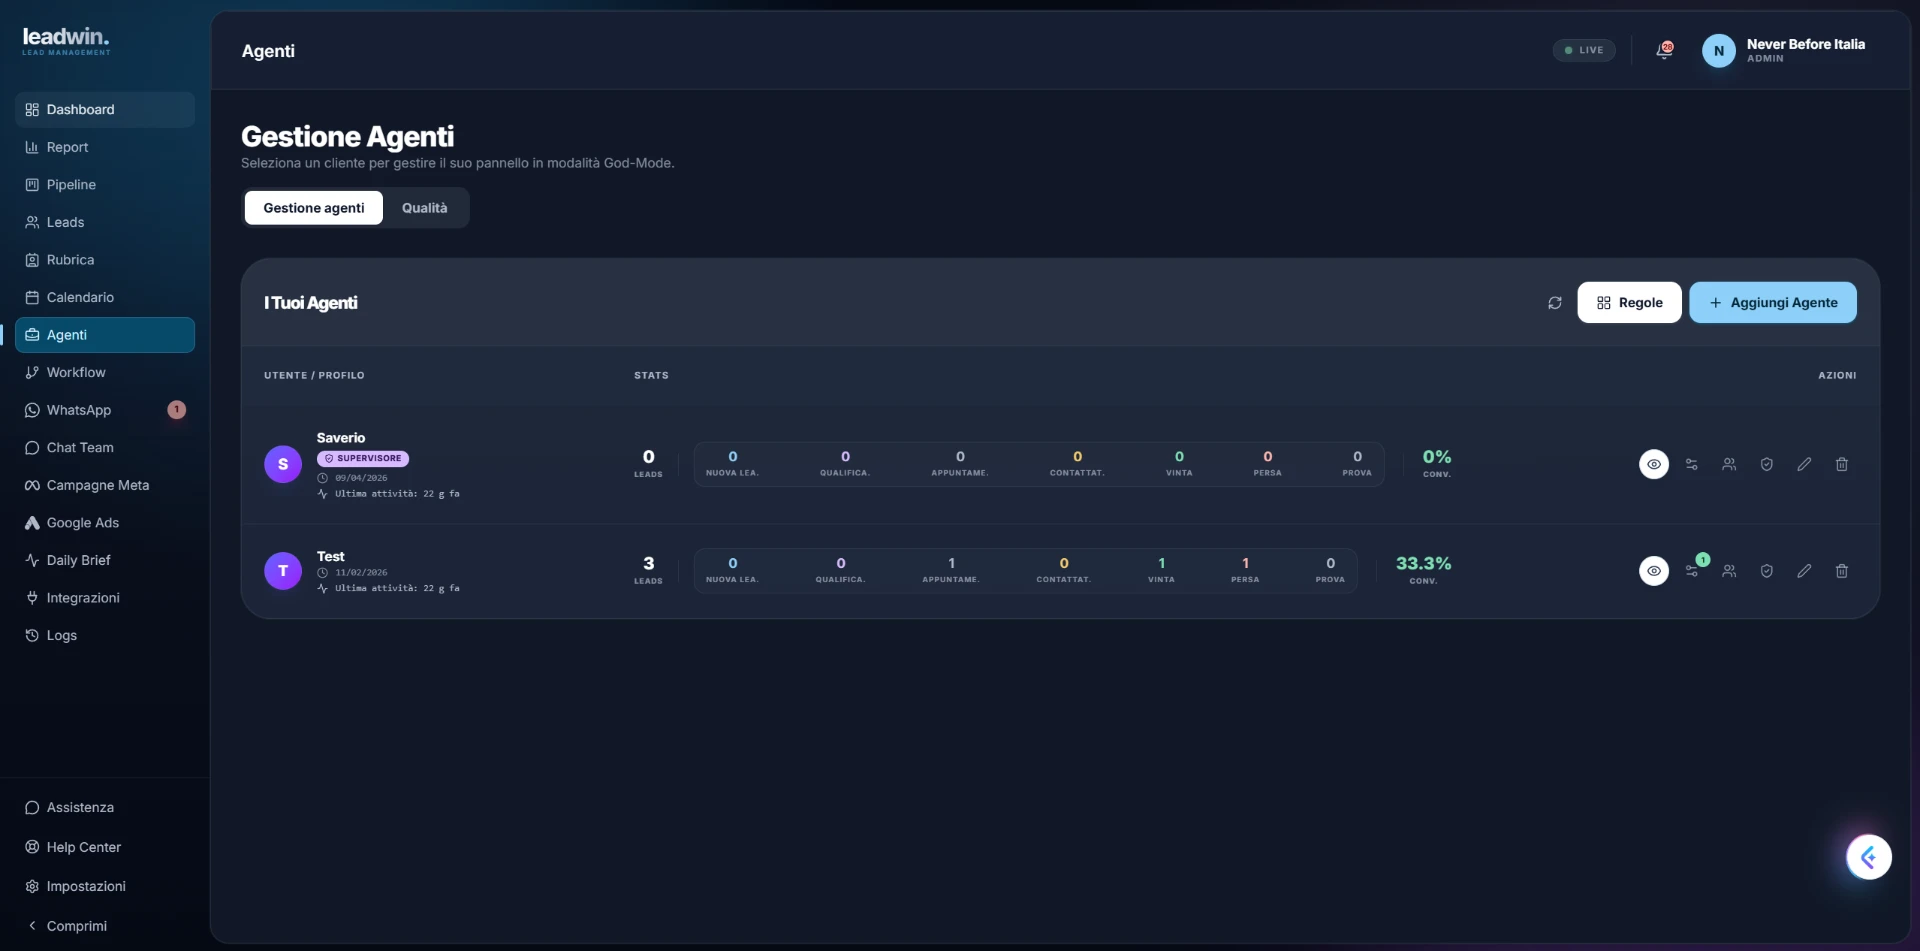Image resolution: width=1920 pixels, height=951 pixels.
Task: Click team users icon for Test
Action: point(1729,571)
